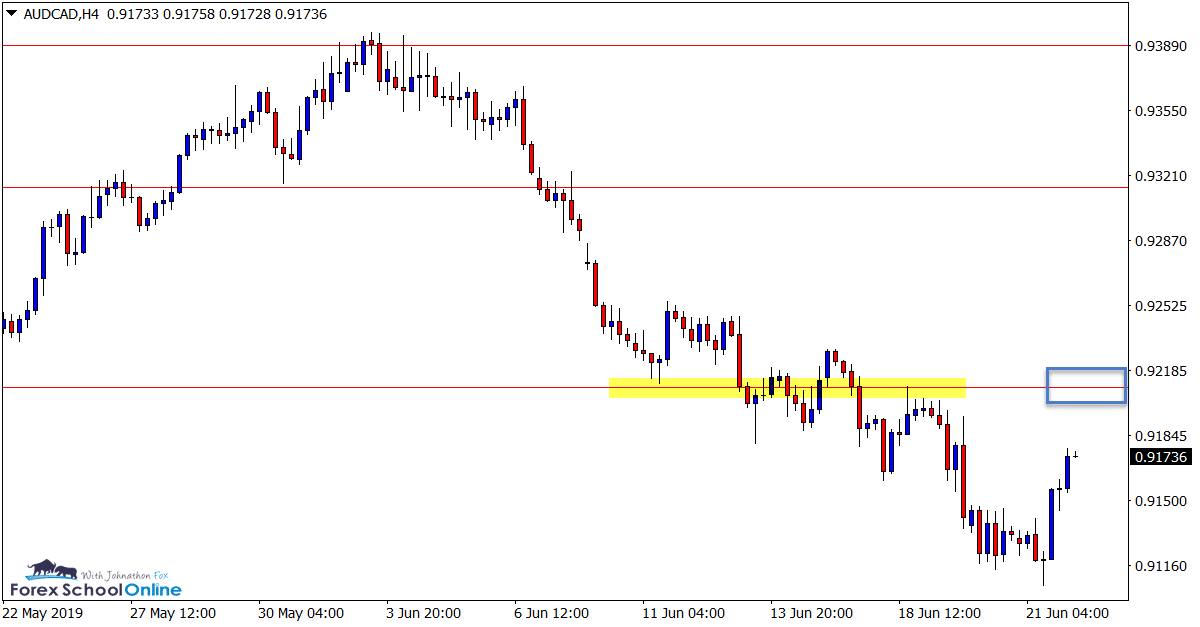Viewport: 1200px width, 627px height.
Task: Click the chart menu triangle beside AUDCAD,H4
Action: (11, 15)
